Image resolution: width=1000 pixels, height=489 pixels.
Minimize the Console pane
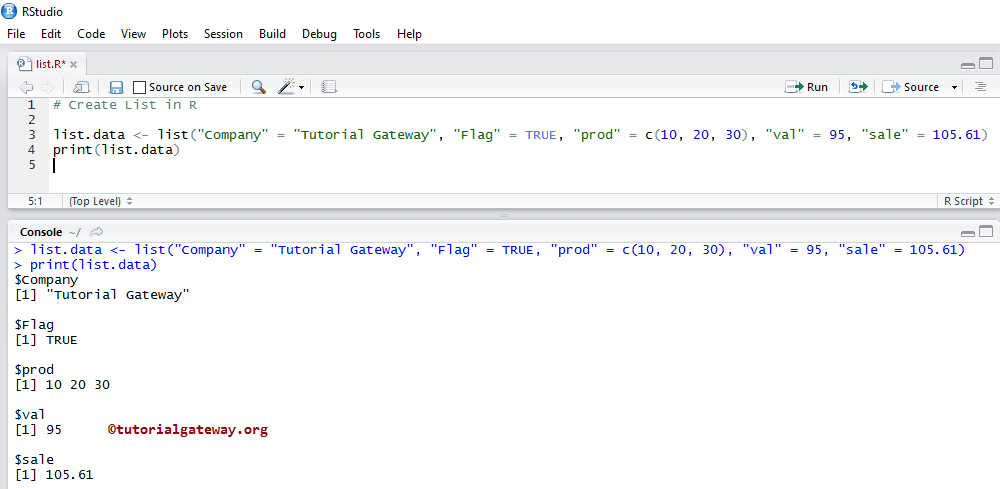(x=967, y=233)
